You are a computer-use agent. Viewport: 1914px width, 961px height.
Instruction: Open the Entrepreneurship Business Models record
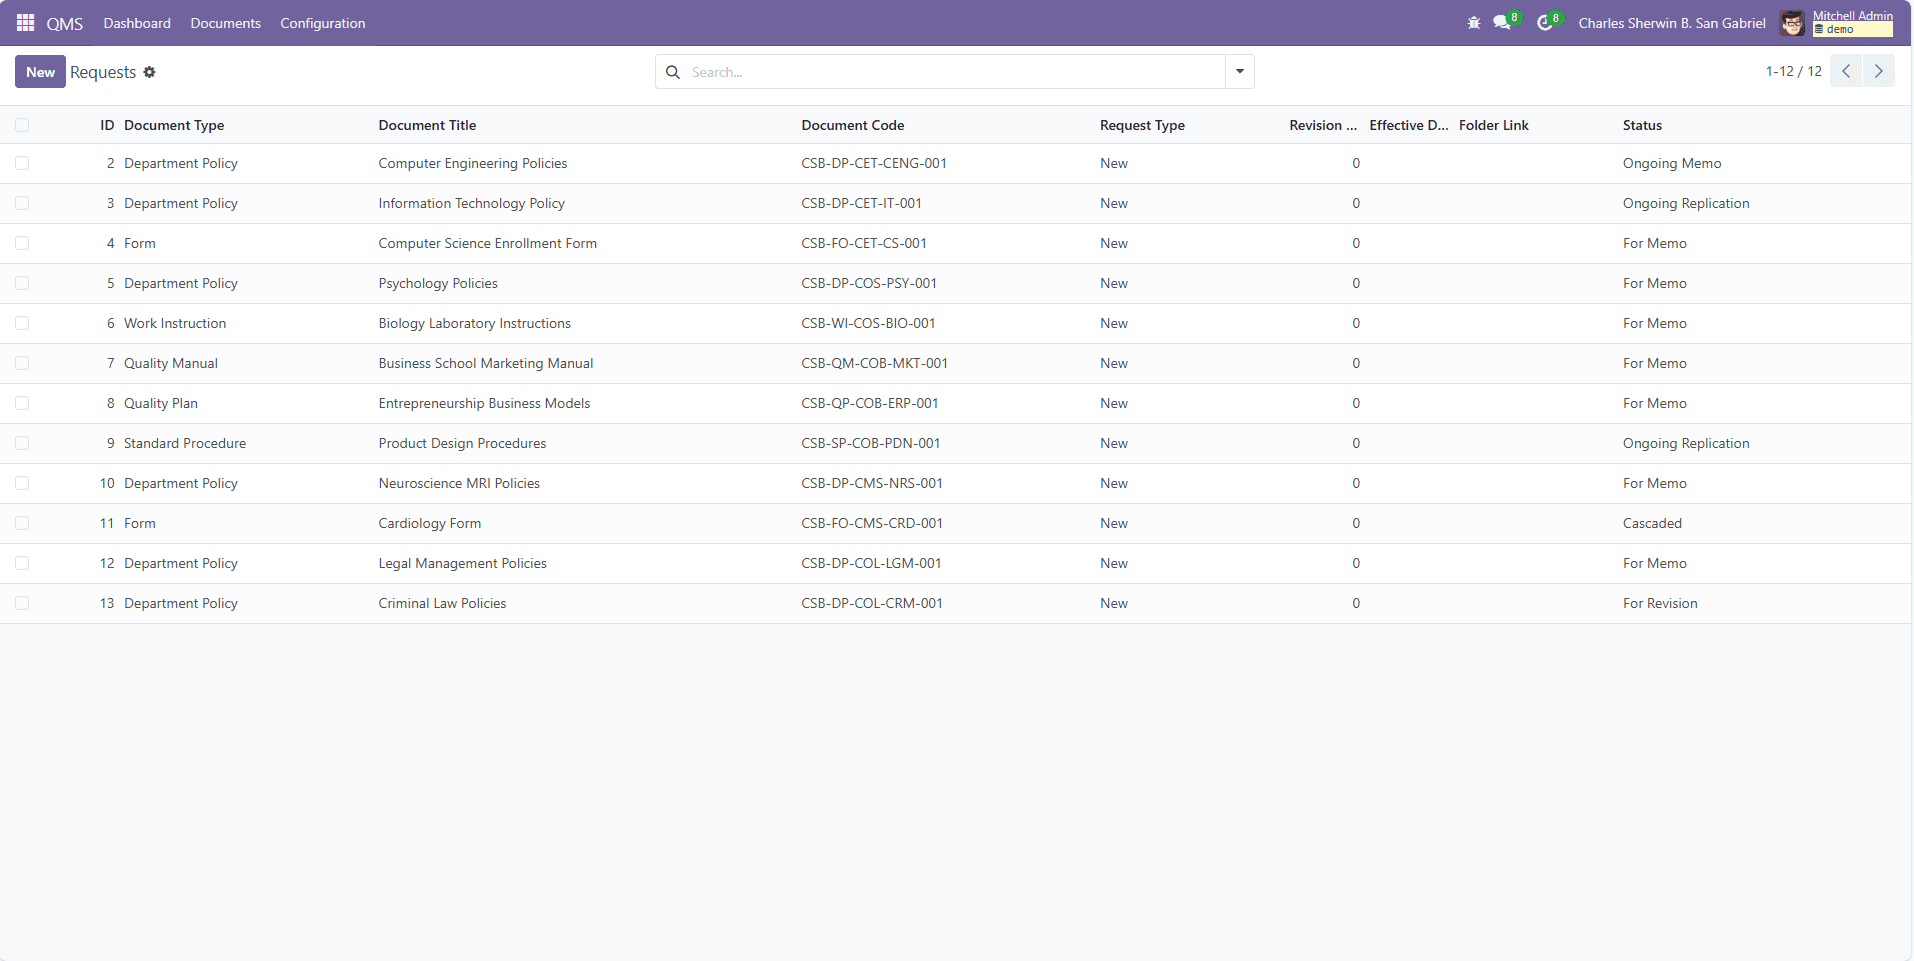click(484, 403)
